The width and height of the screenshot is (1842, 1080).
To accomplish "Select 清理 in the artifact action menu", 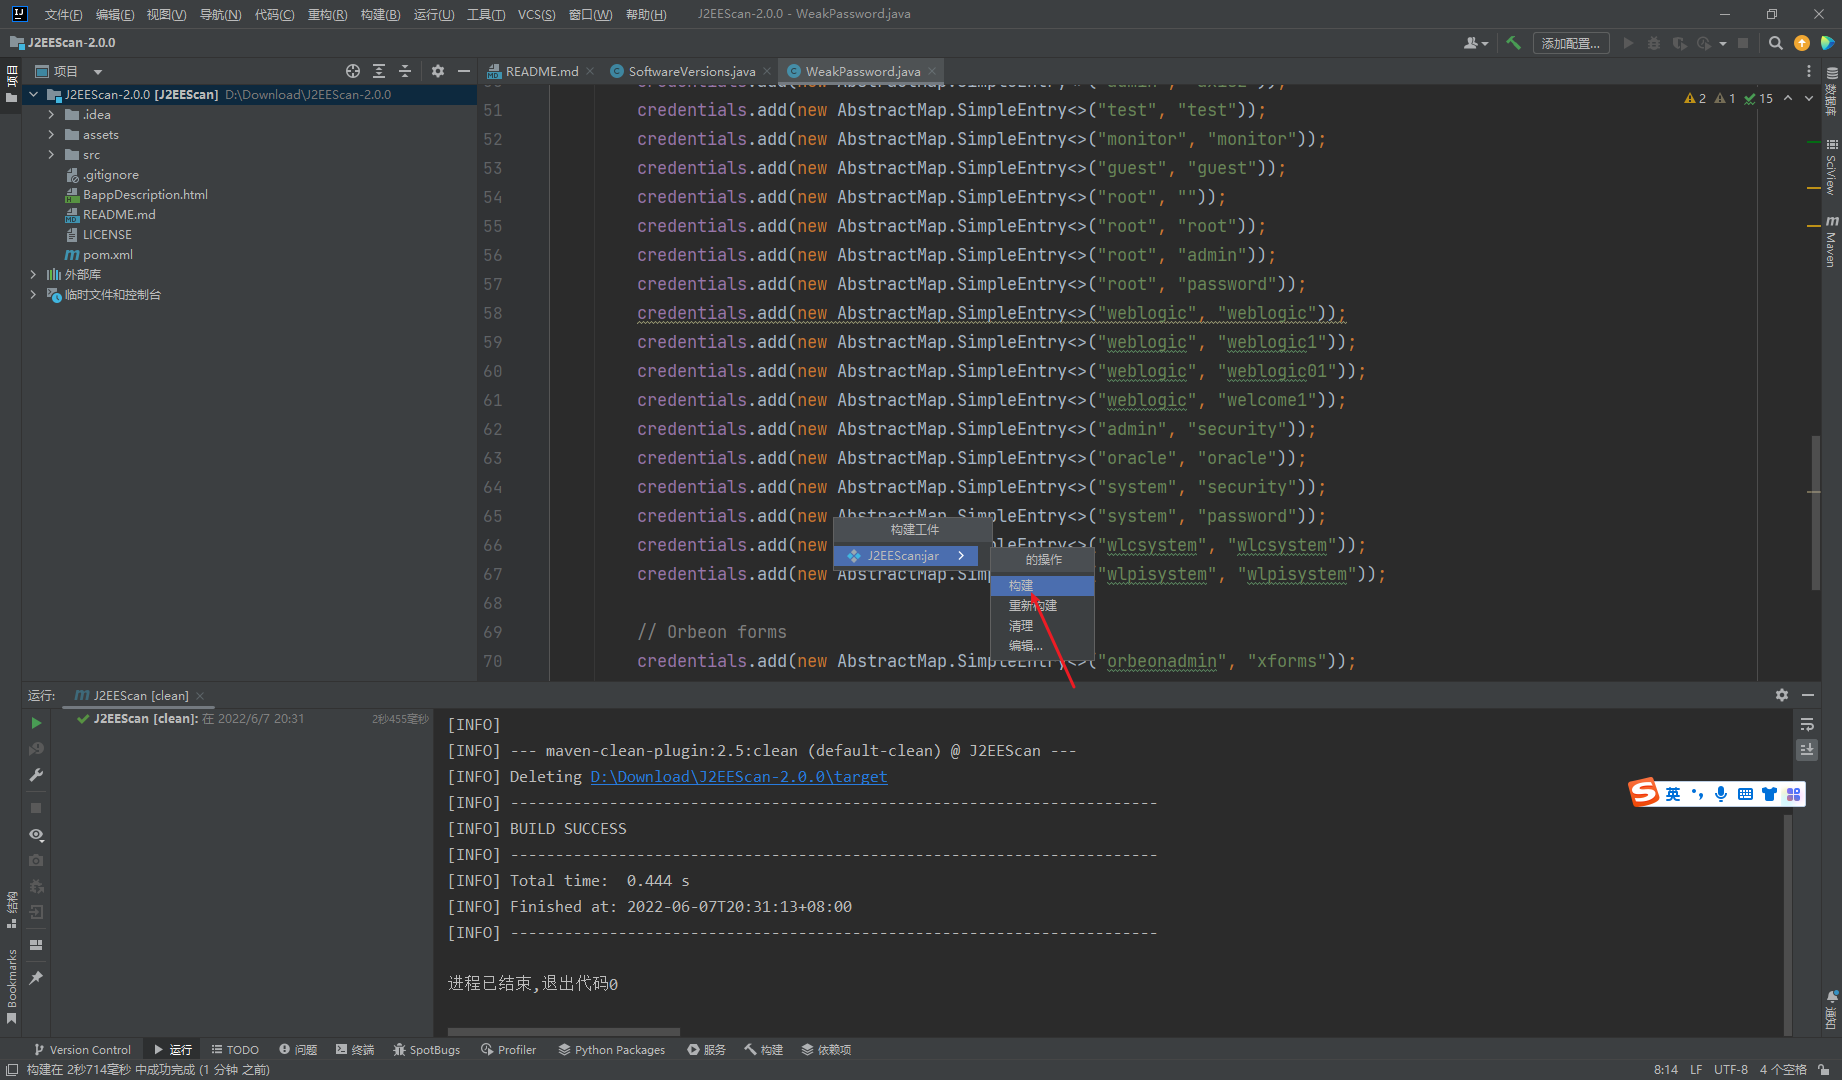I will 1042,625.
